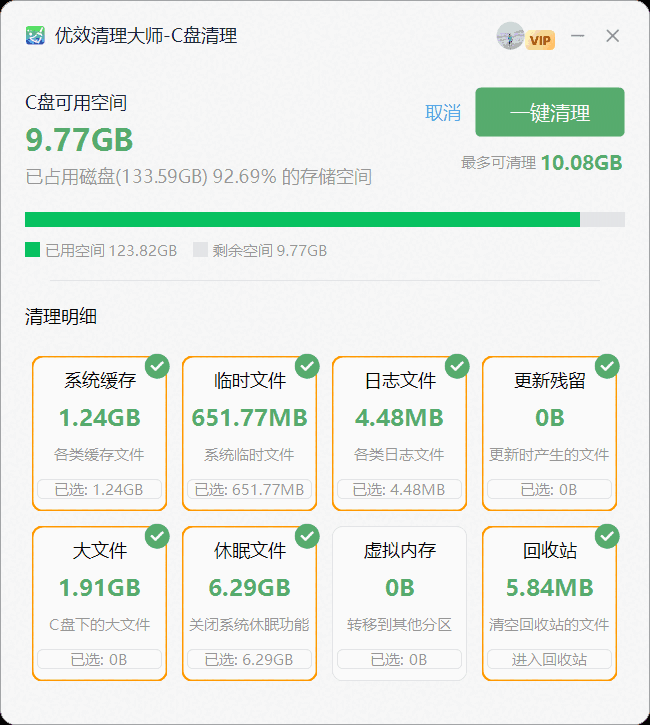
Task: Click 转移到其他分区 description text
Action: 399,625
